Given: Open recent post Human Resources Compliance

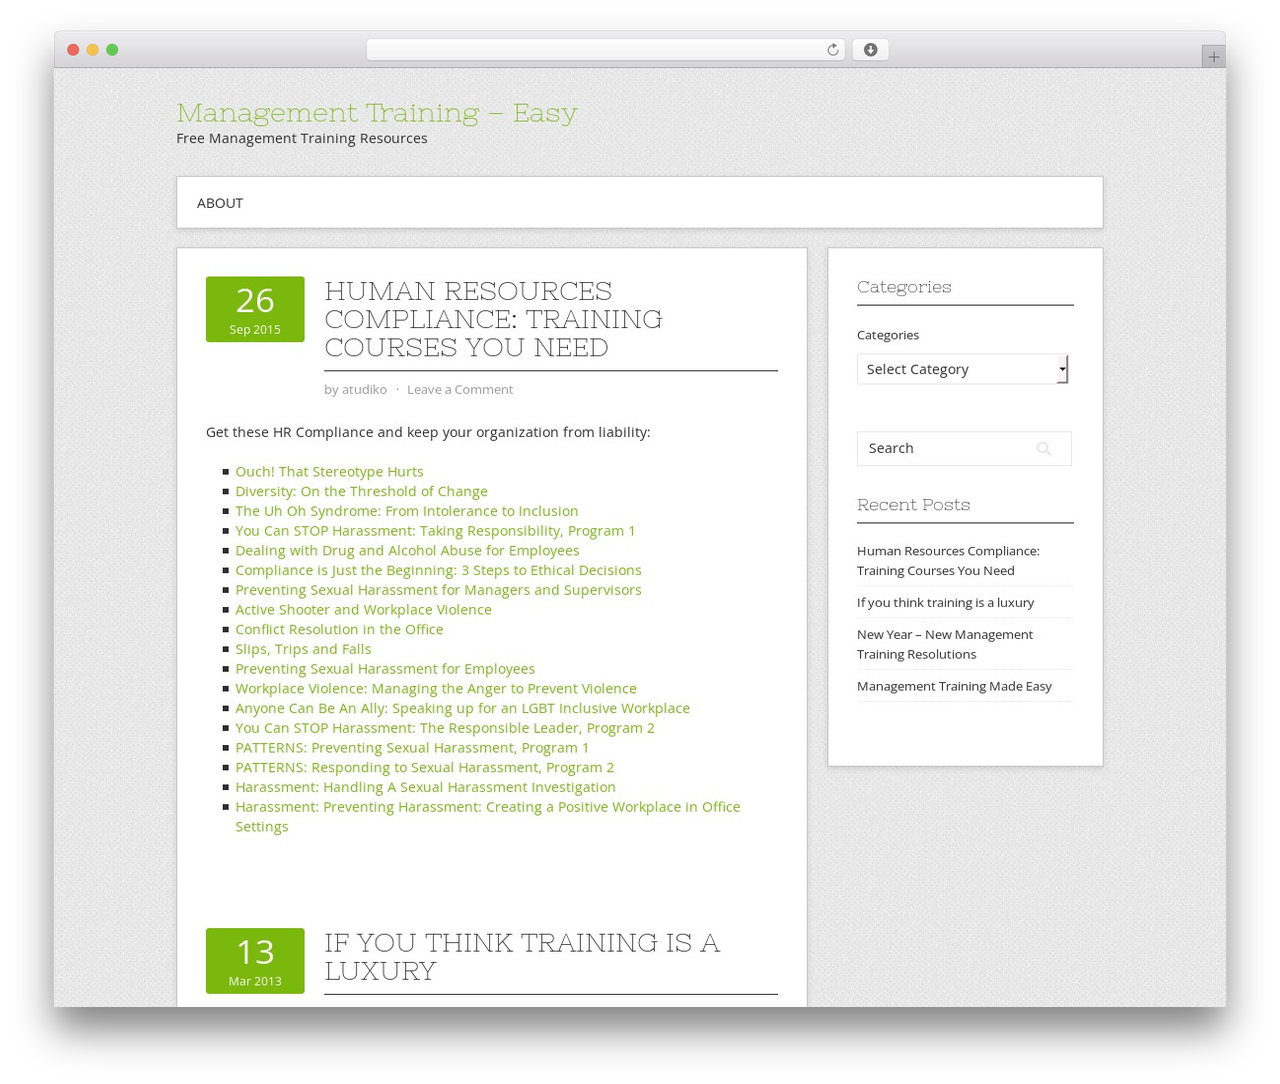Looking at the screenshot, I should 948,561.
